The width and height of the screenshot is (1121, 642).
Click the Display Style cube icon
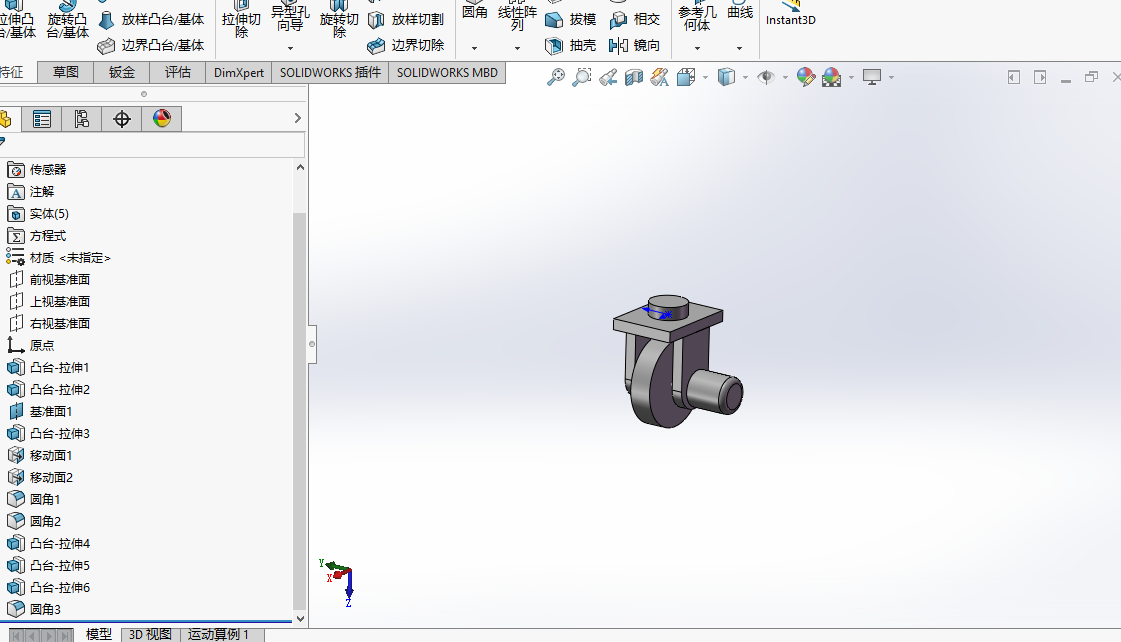click(726, 77)
